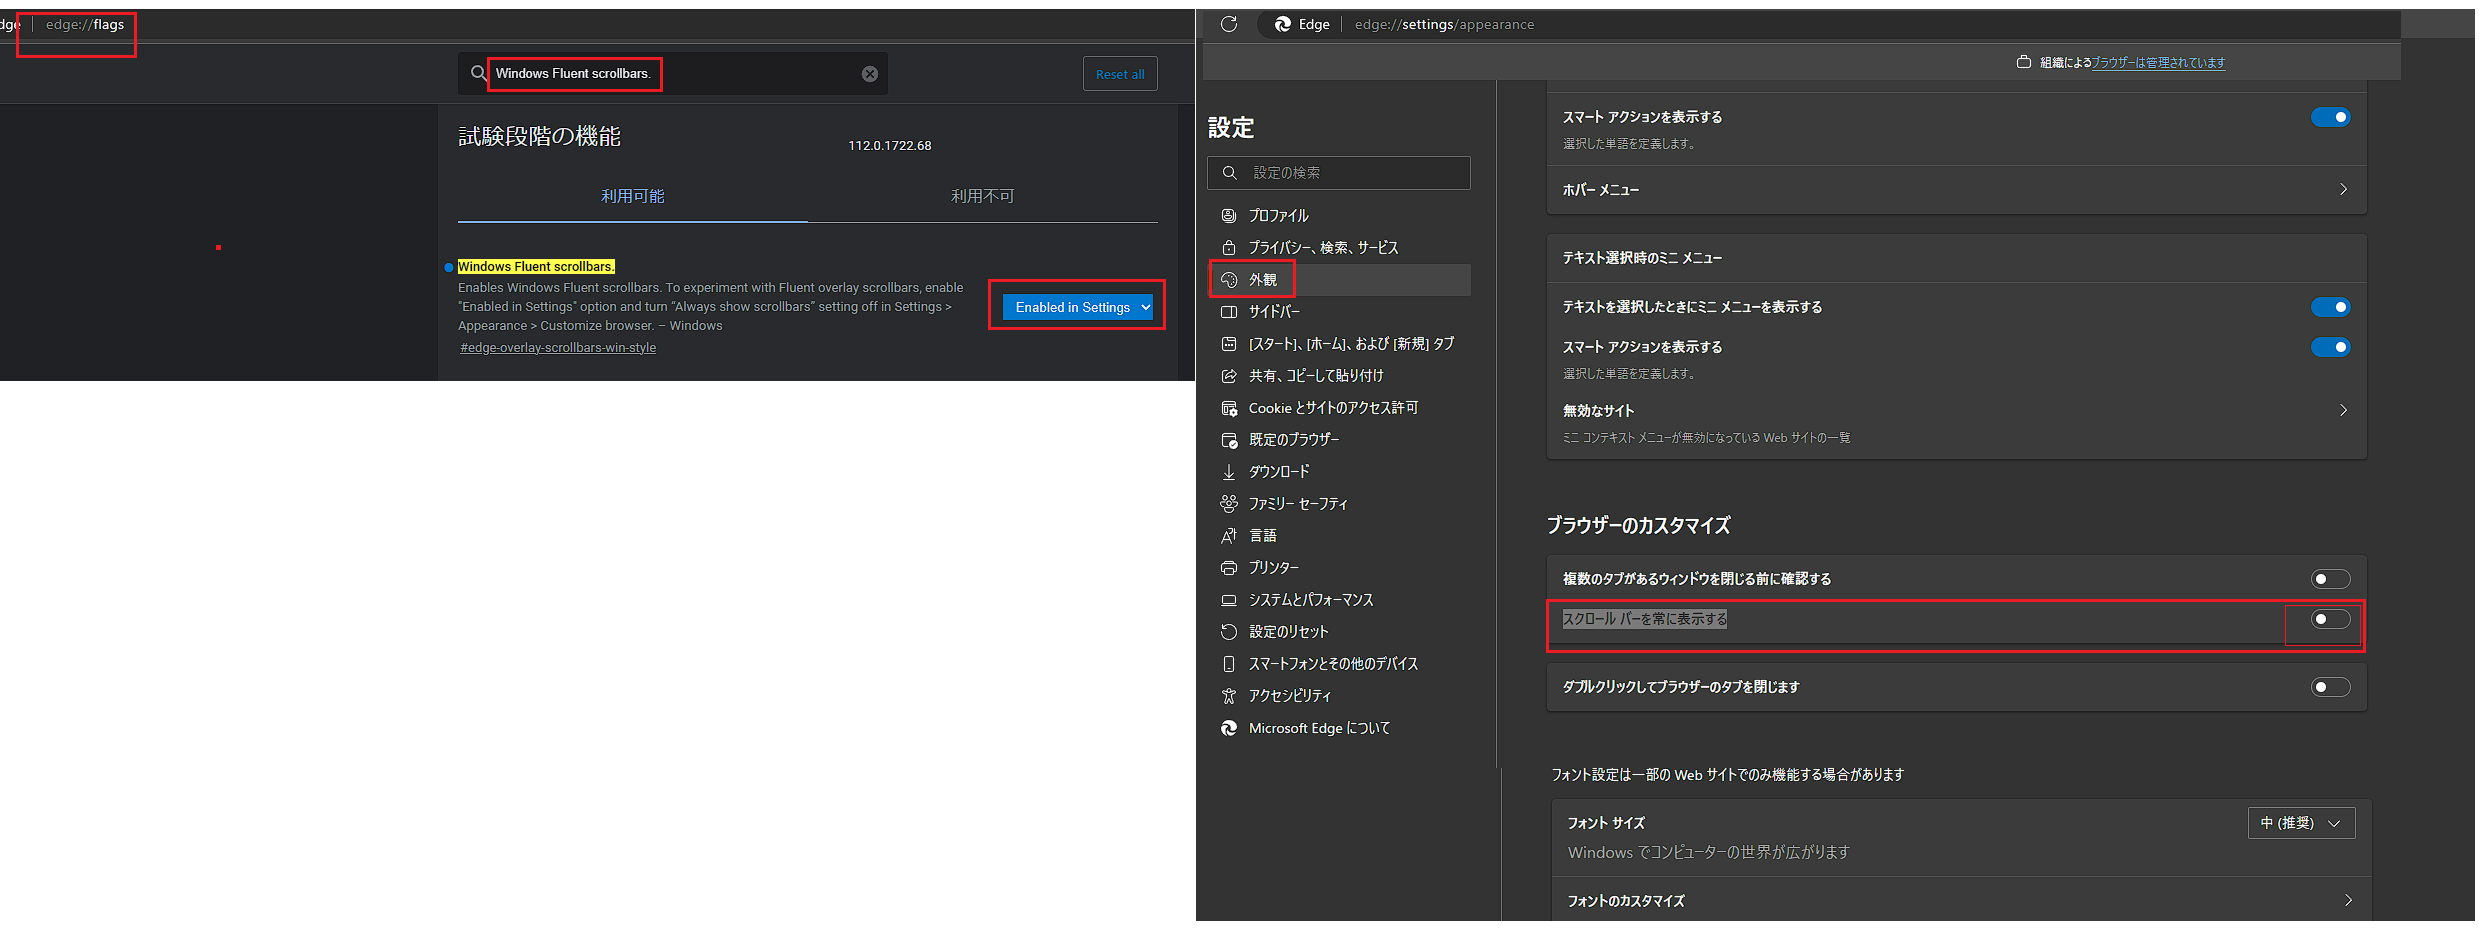The height and width of the screenshot is (928, 2479).
Task: Open 言語 settings page
Action: [1339, 536]
